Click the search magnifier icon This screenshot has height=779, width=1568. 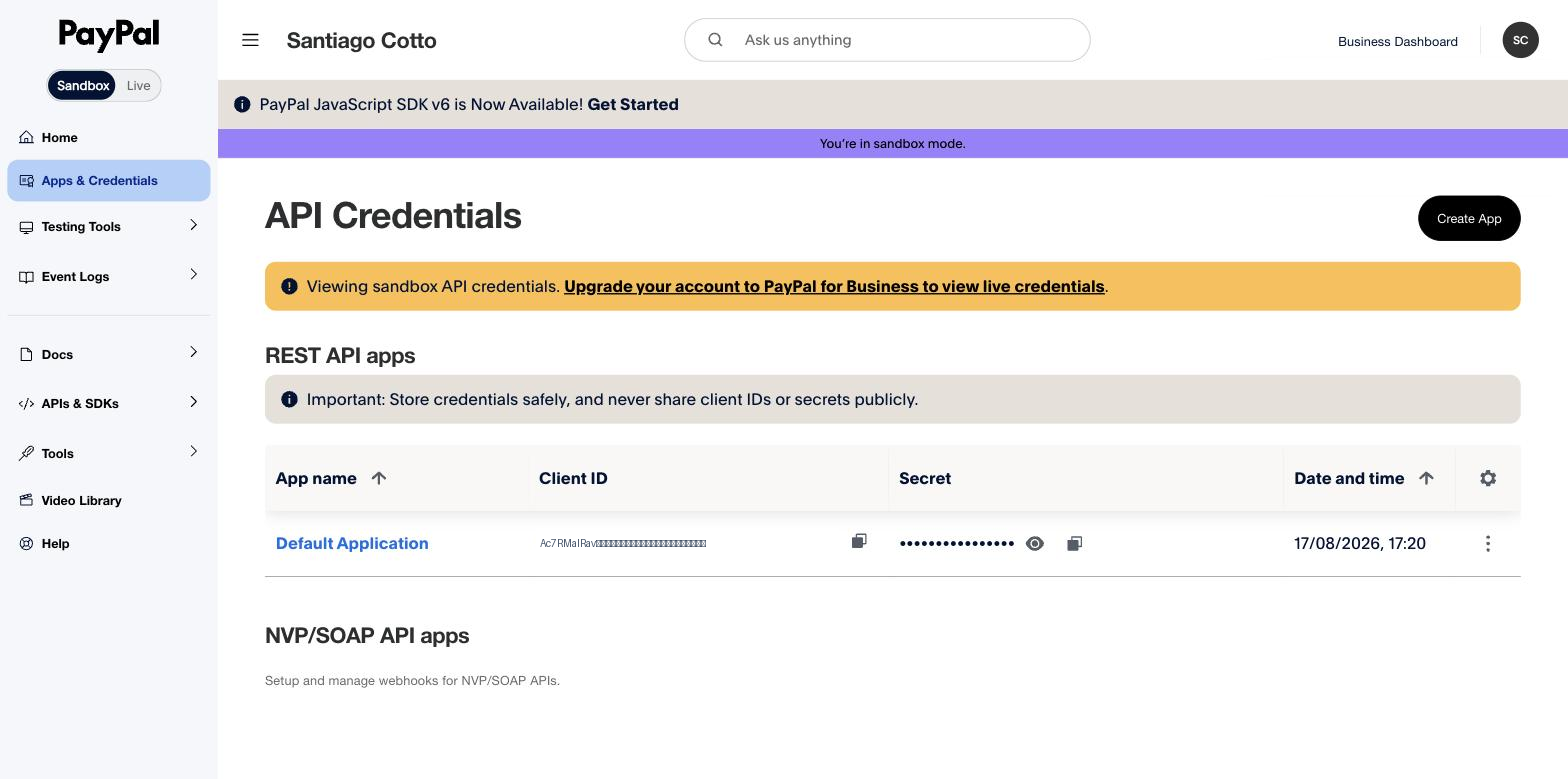(x=715, y=40)
